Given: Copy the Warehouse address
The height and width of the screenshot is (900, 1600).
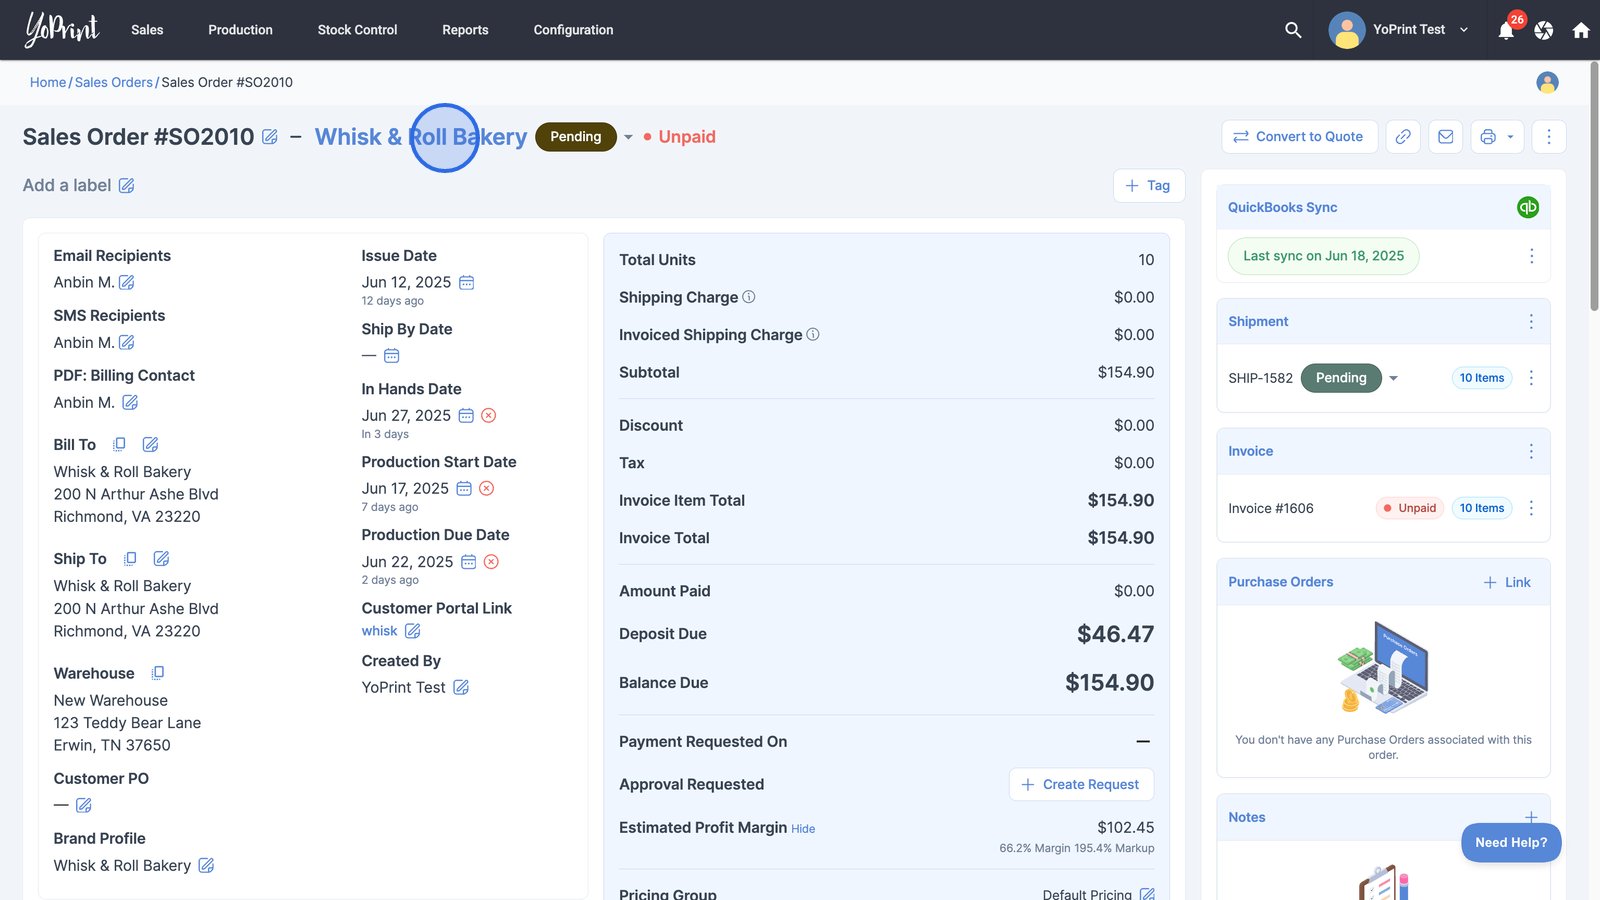Looking at the screenshot, I should pyautogui.click(x=158, y=674).
